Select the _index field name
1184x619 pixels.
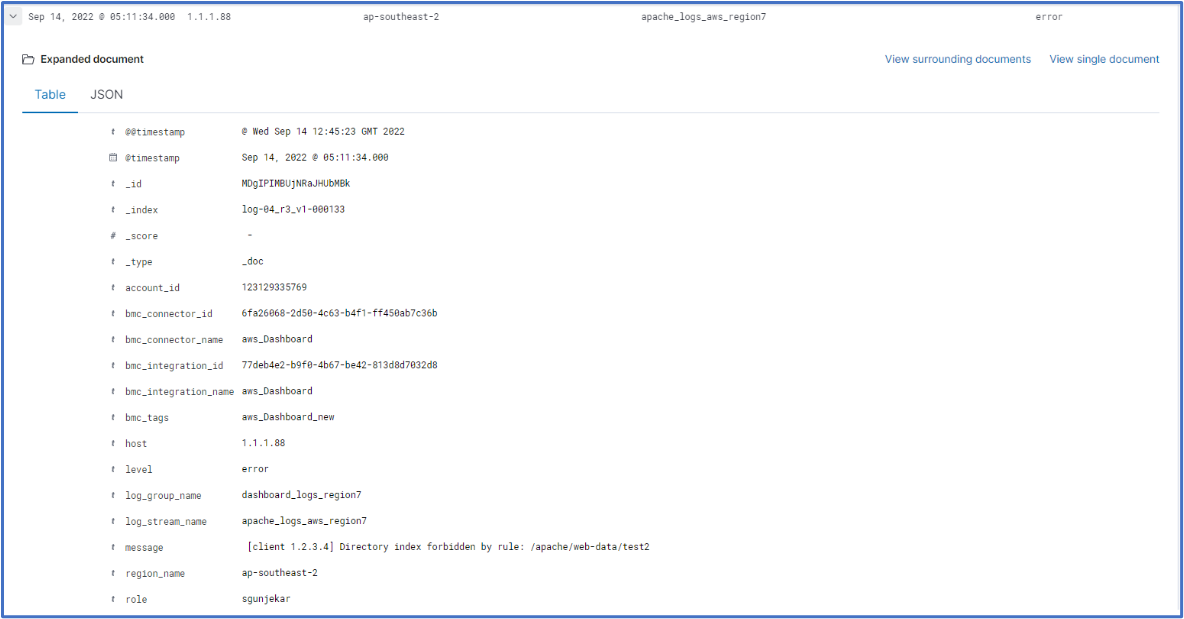tap(141, 210)
